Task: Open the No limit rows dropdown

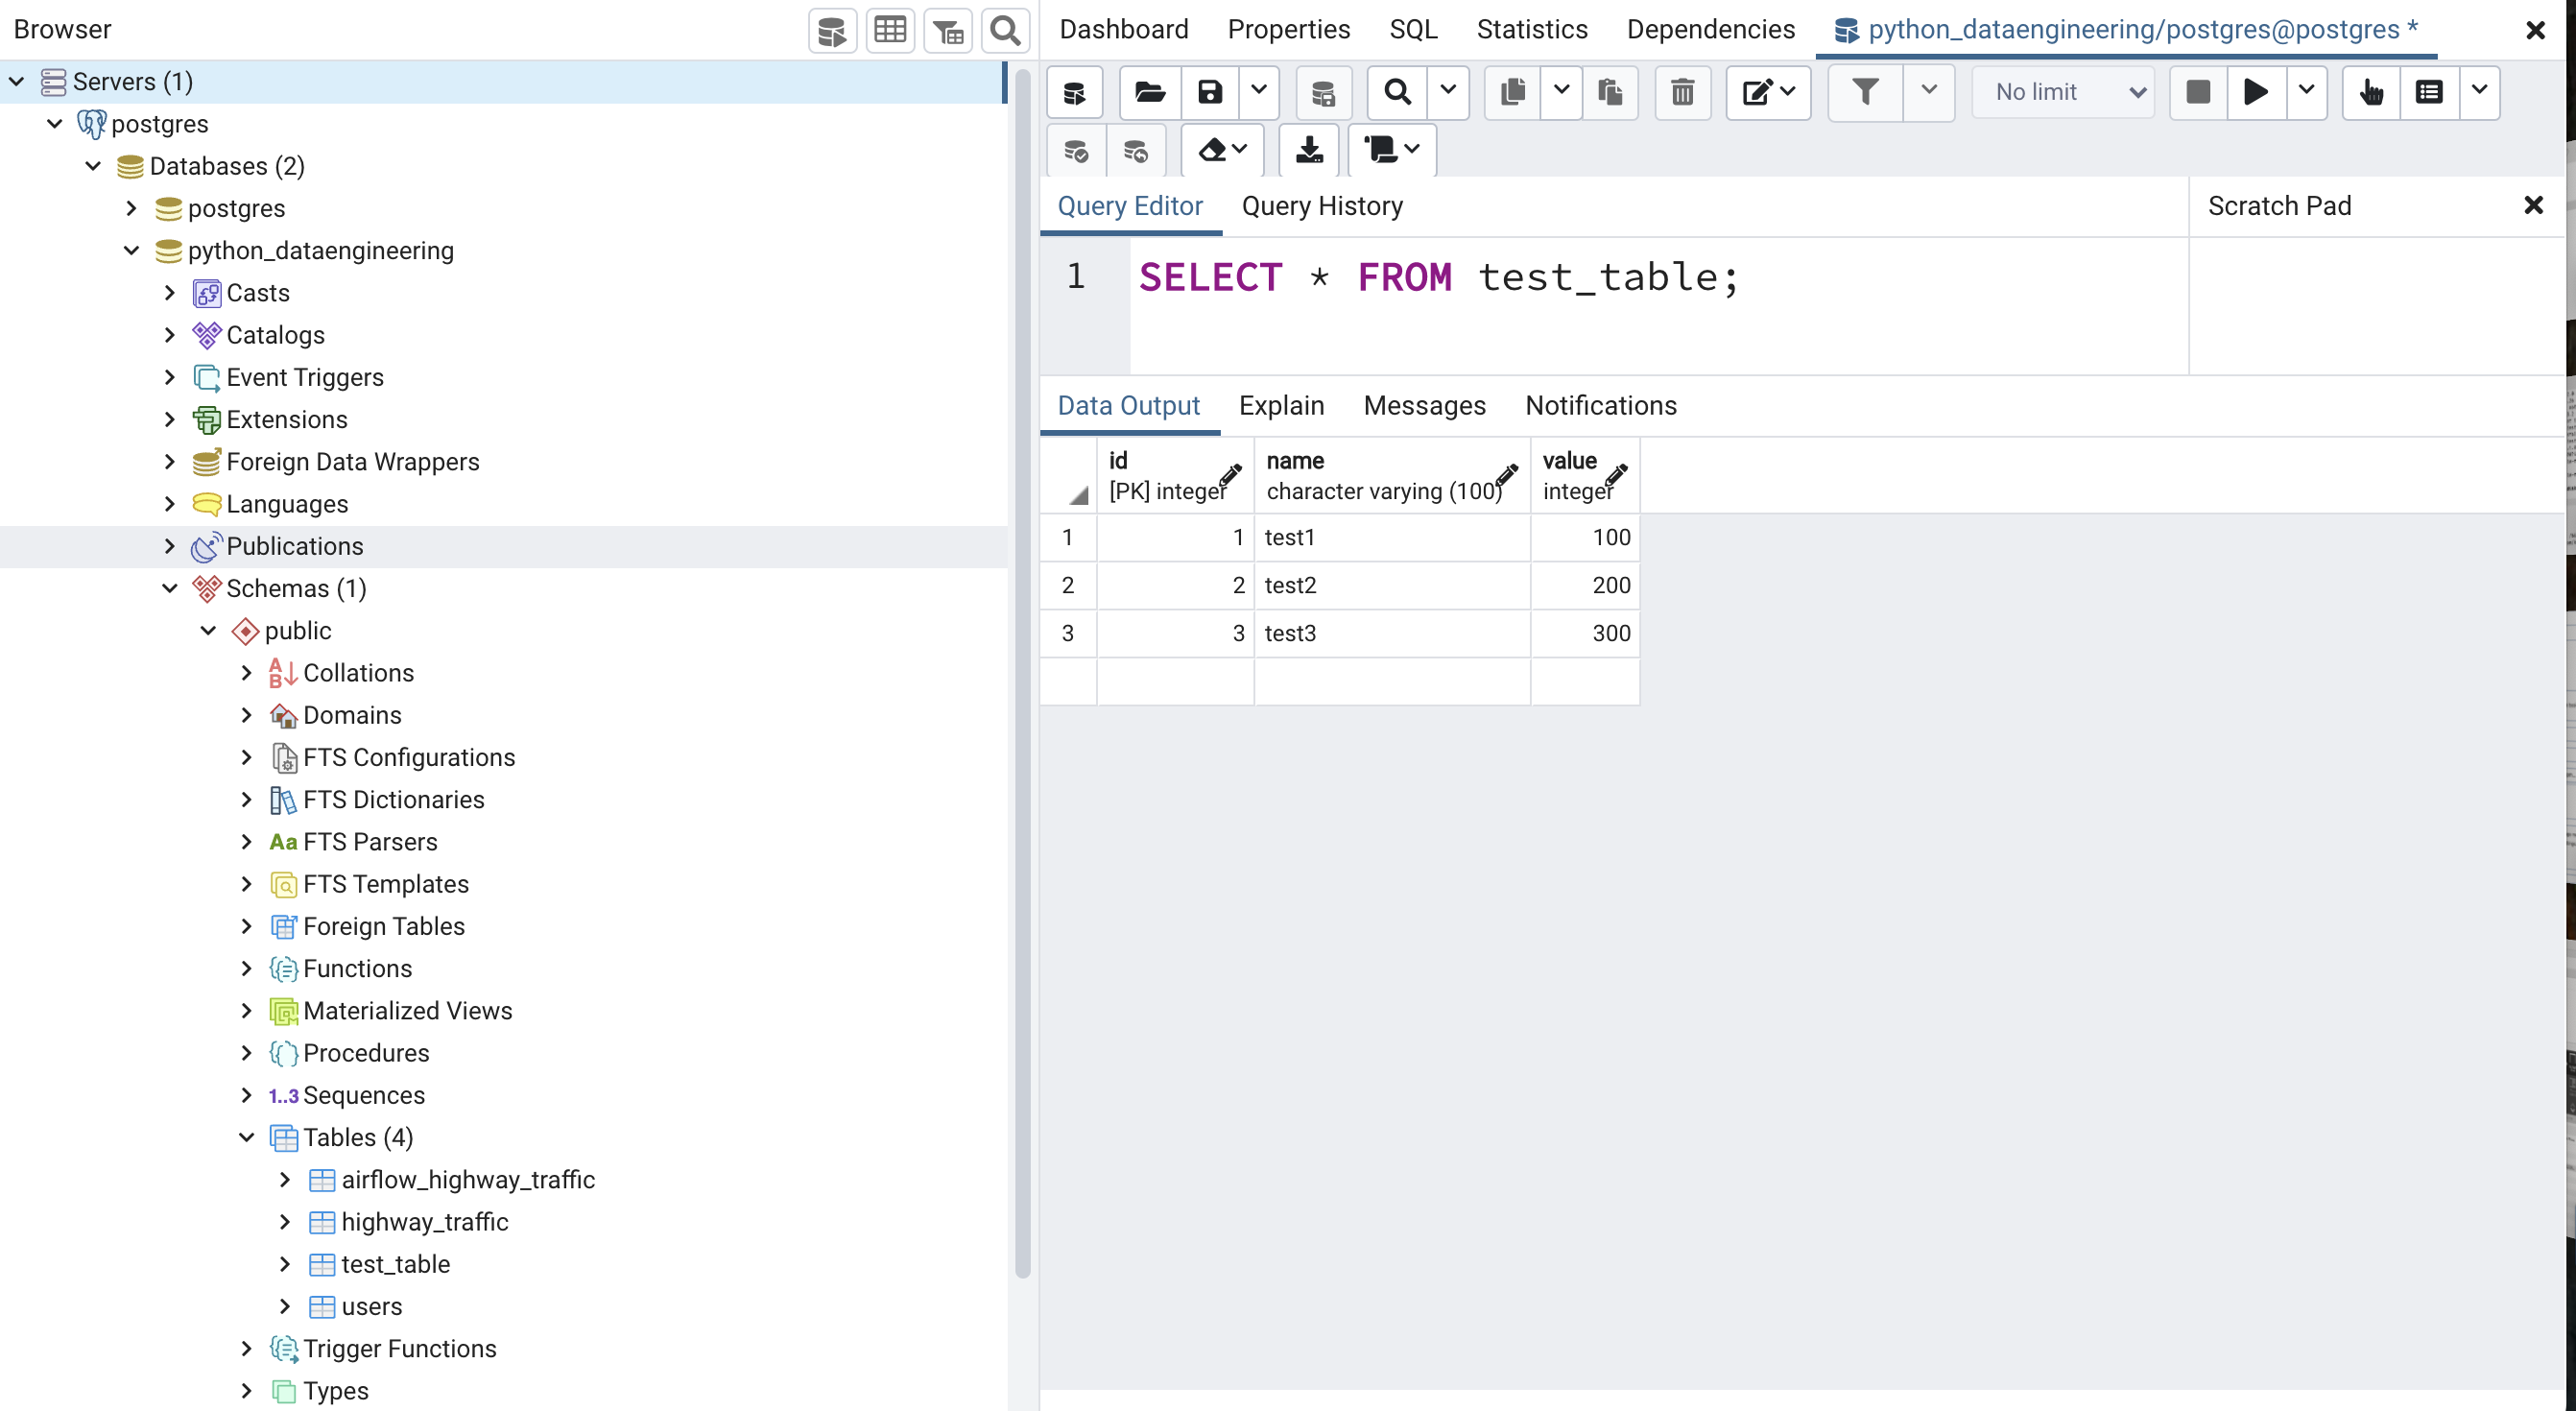Action: (x=2064, y=92)
